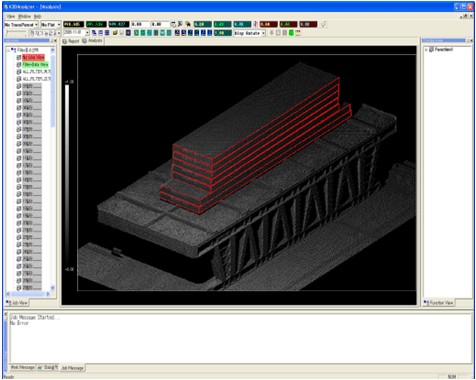This screenshot has width=476, height=380.
Task: Click the Function View panel tab
Action: (439, 303)
